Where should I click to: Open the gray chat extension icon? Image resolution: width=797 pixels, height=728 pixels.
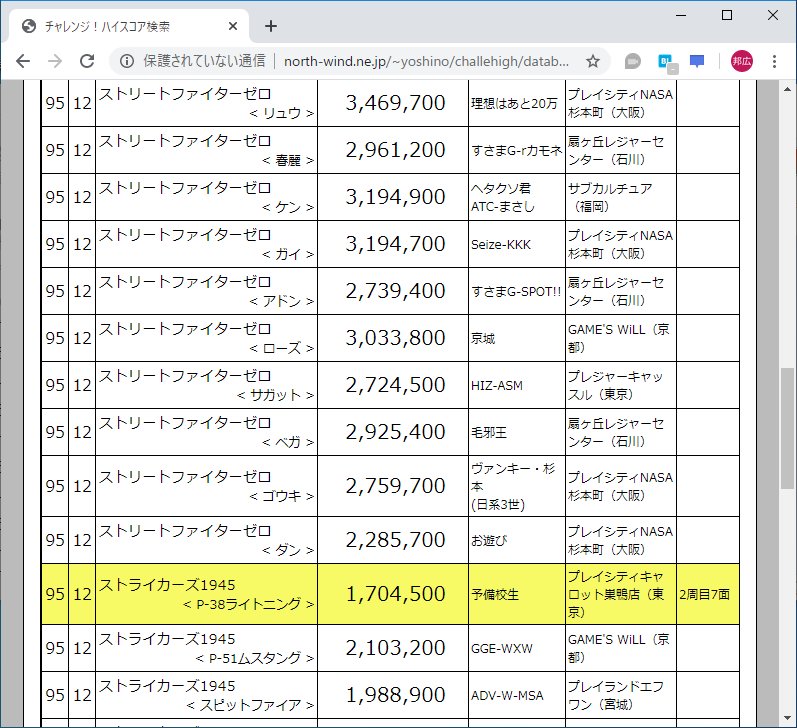coord(632,62)
